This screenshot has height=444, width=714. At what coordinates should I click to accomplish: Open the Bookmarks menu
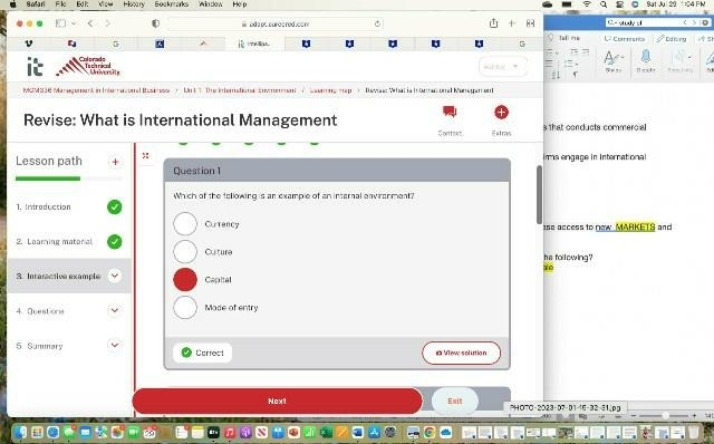pyautogui.click(x=171, y=4)
